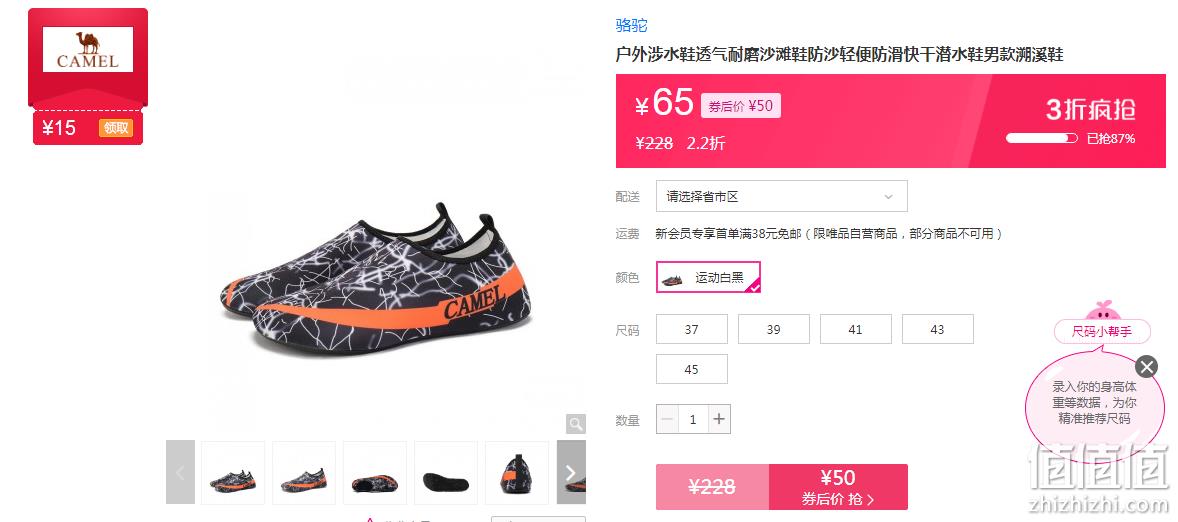Increase quantity with plus button
The image size is (1178, 522).
719,419
